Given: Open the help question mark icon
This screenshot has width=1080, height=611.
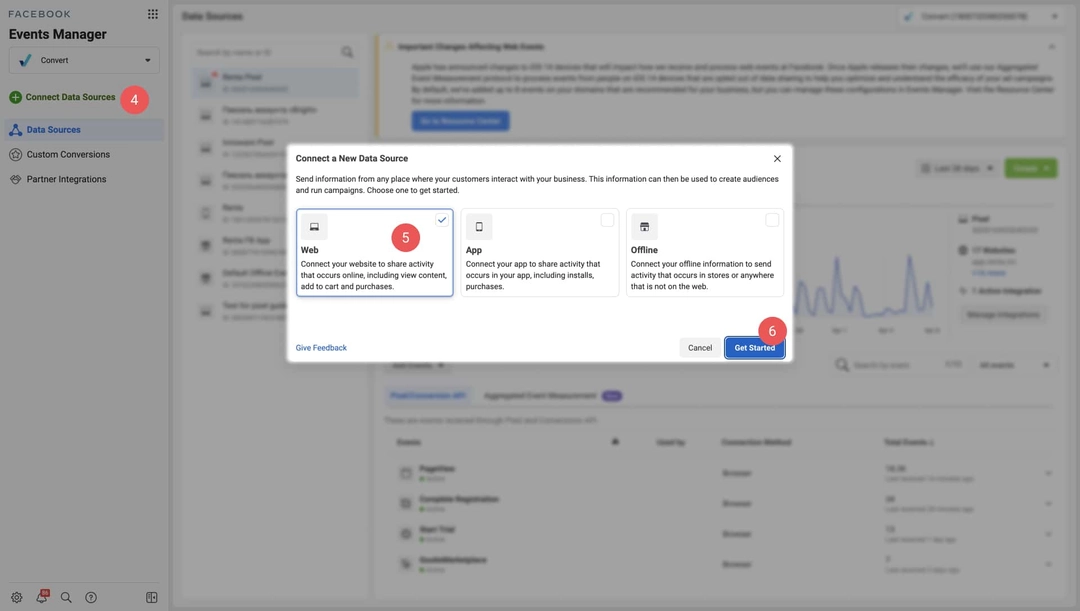Looking at the screenshot, I should pyautogui.click(x=91, y=597).
